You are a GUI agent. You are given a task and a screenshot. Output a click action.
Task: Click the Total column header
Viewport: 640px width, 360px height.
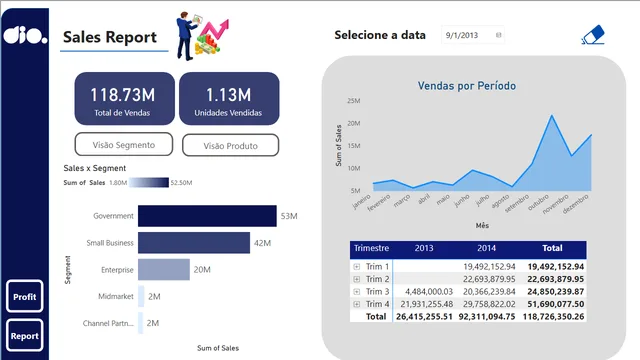tap(552, 248)
